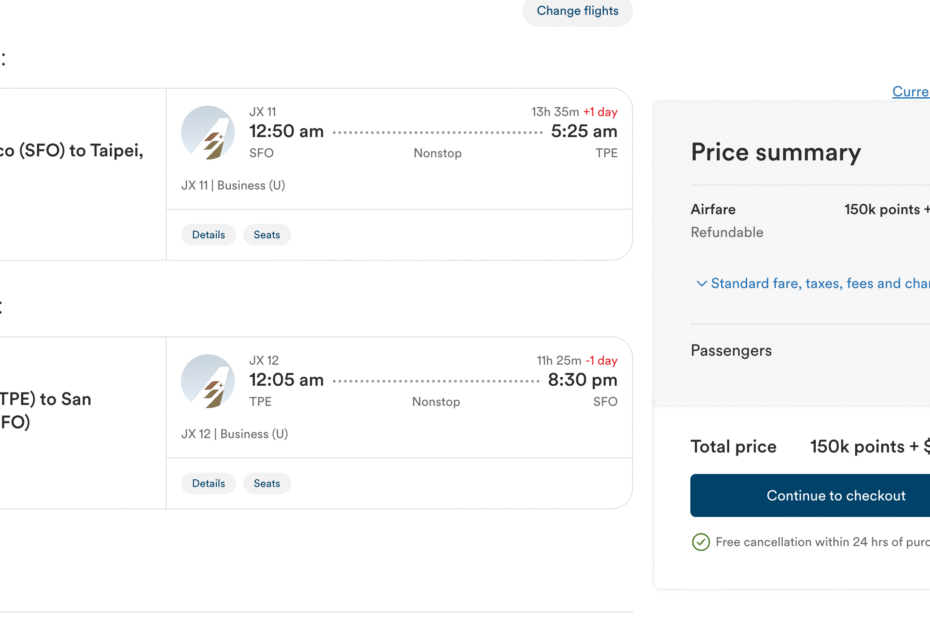Expand Standard fare, taxes, fees breakdown
The height and width of the screenshot is (620, 930).
coord(813,284)
